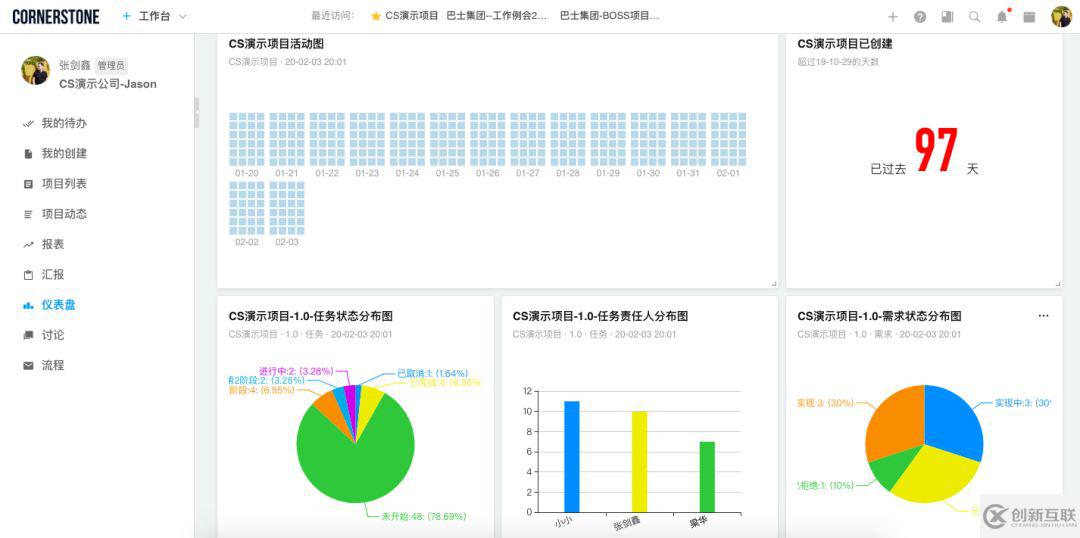Click the 项目列表 list icon
The image size is (1080, 538).
tap(28, 184)
